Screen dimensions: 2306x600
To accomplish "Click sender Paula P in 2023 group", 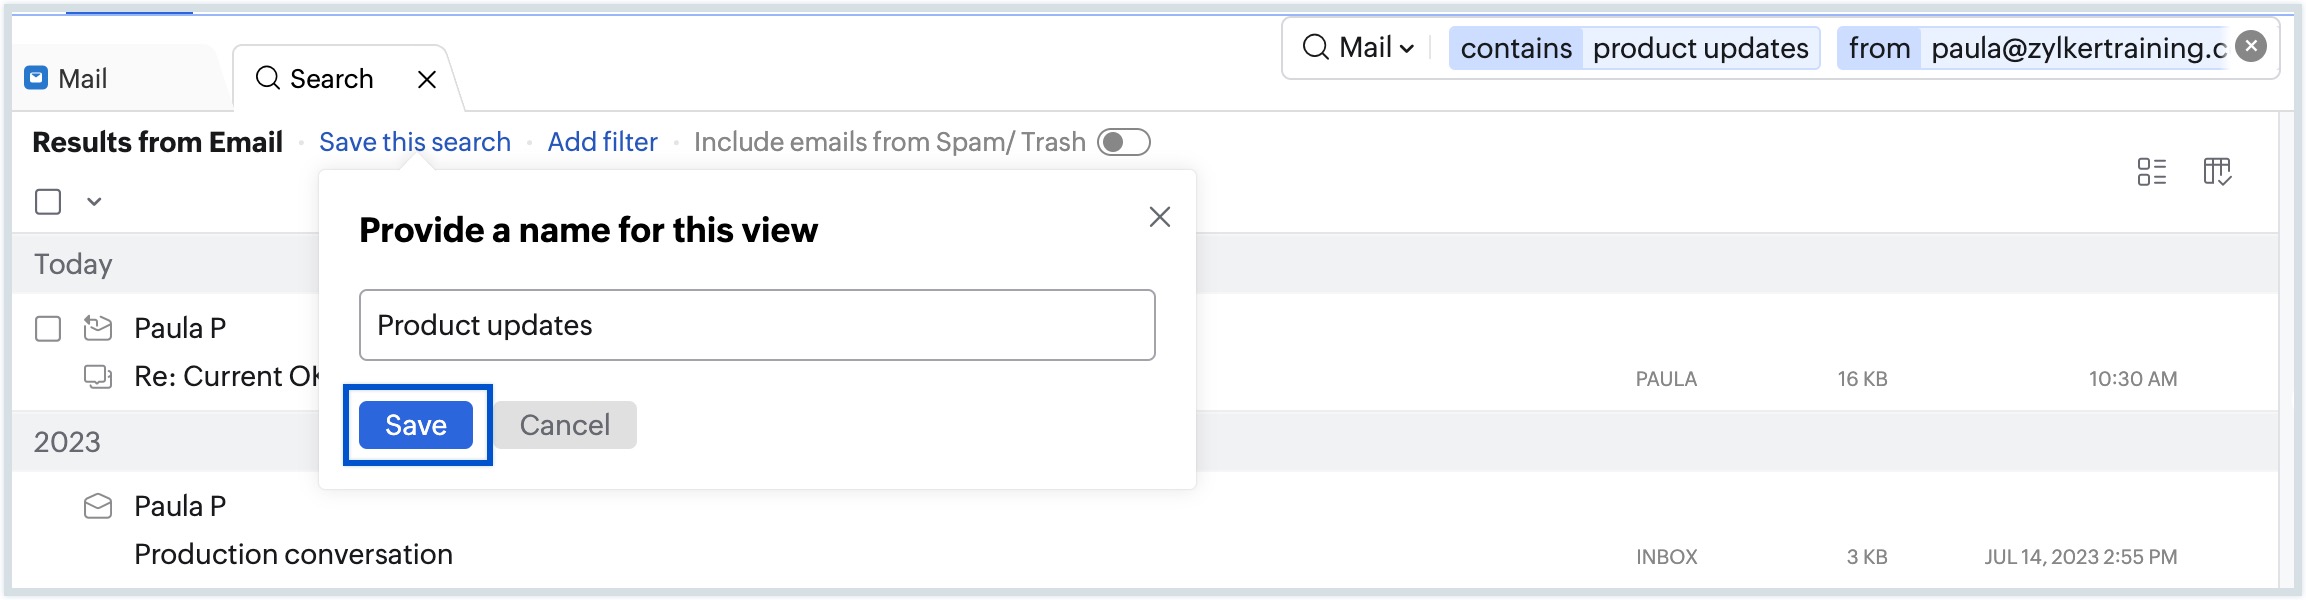I will pos(180,506).
